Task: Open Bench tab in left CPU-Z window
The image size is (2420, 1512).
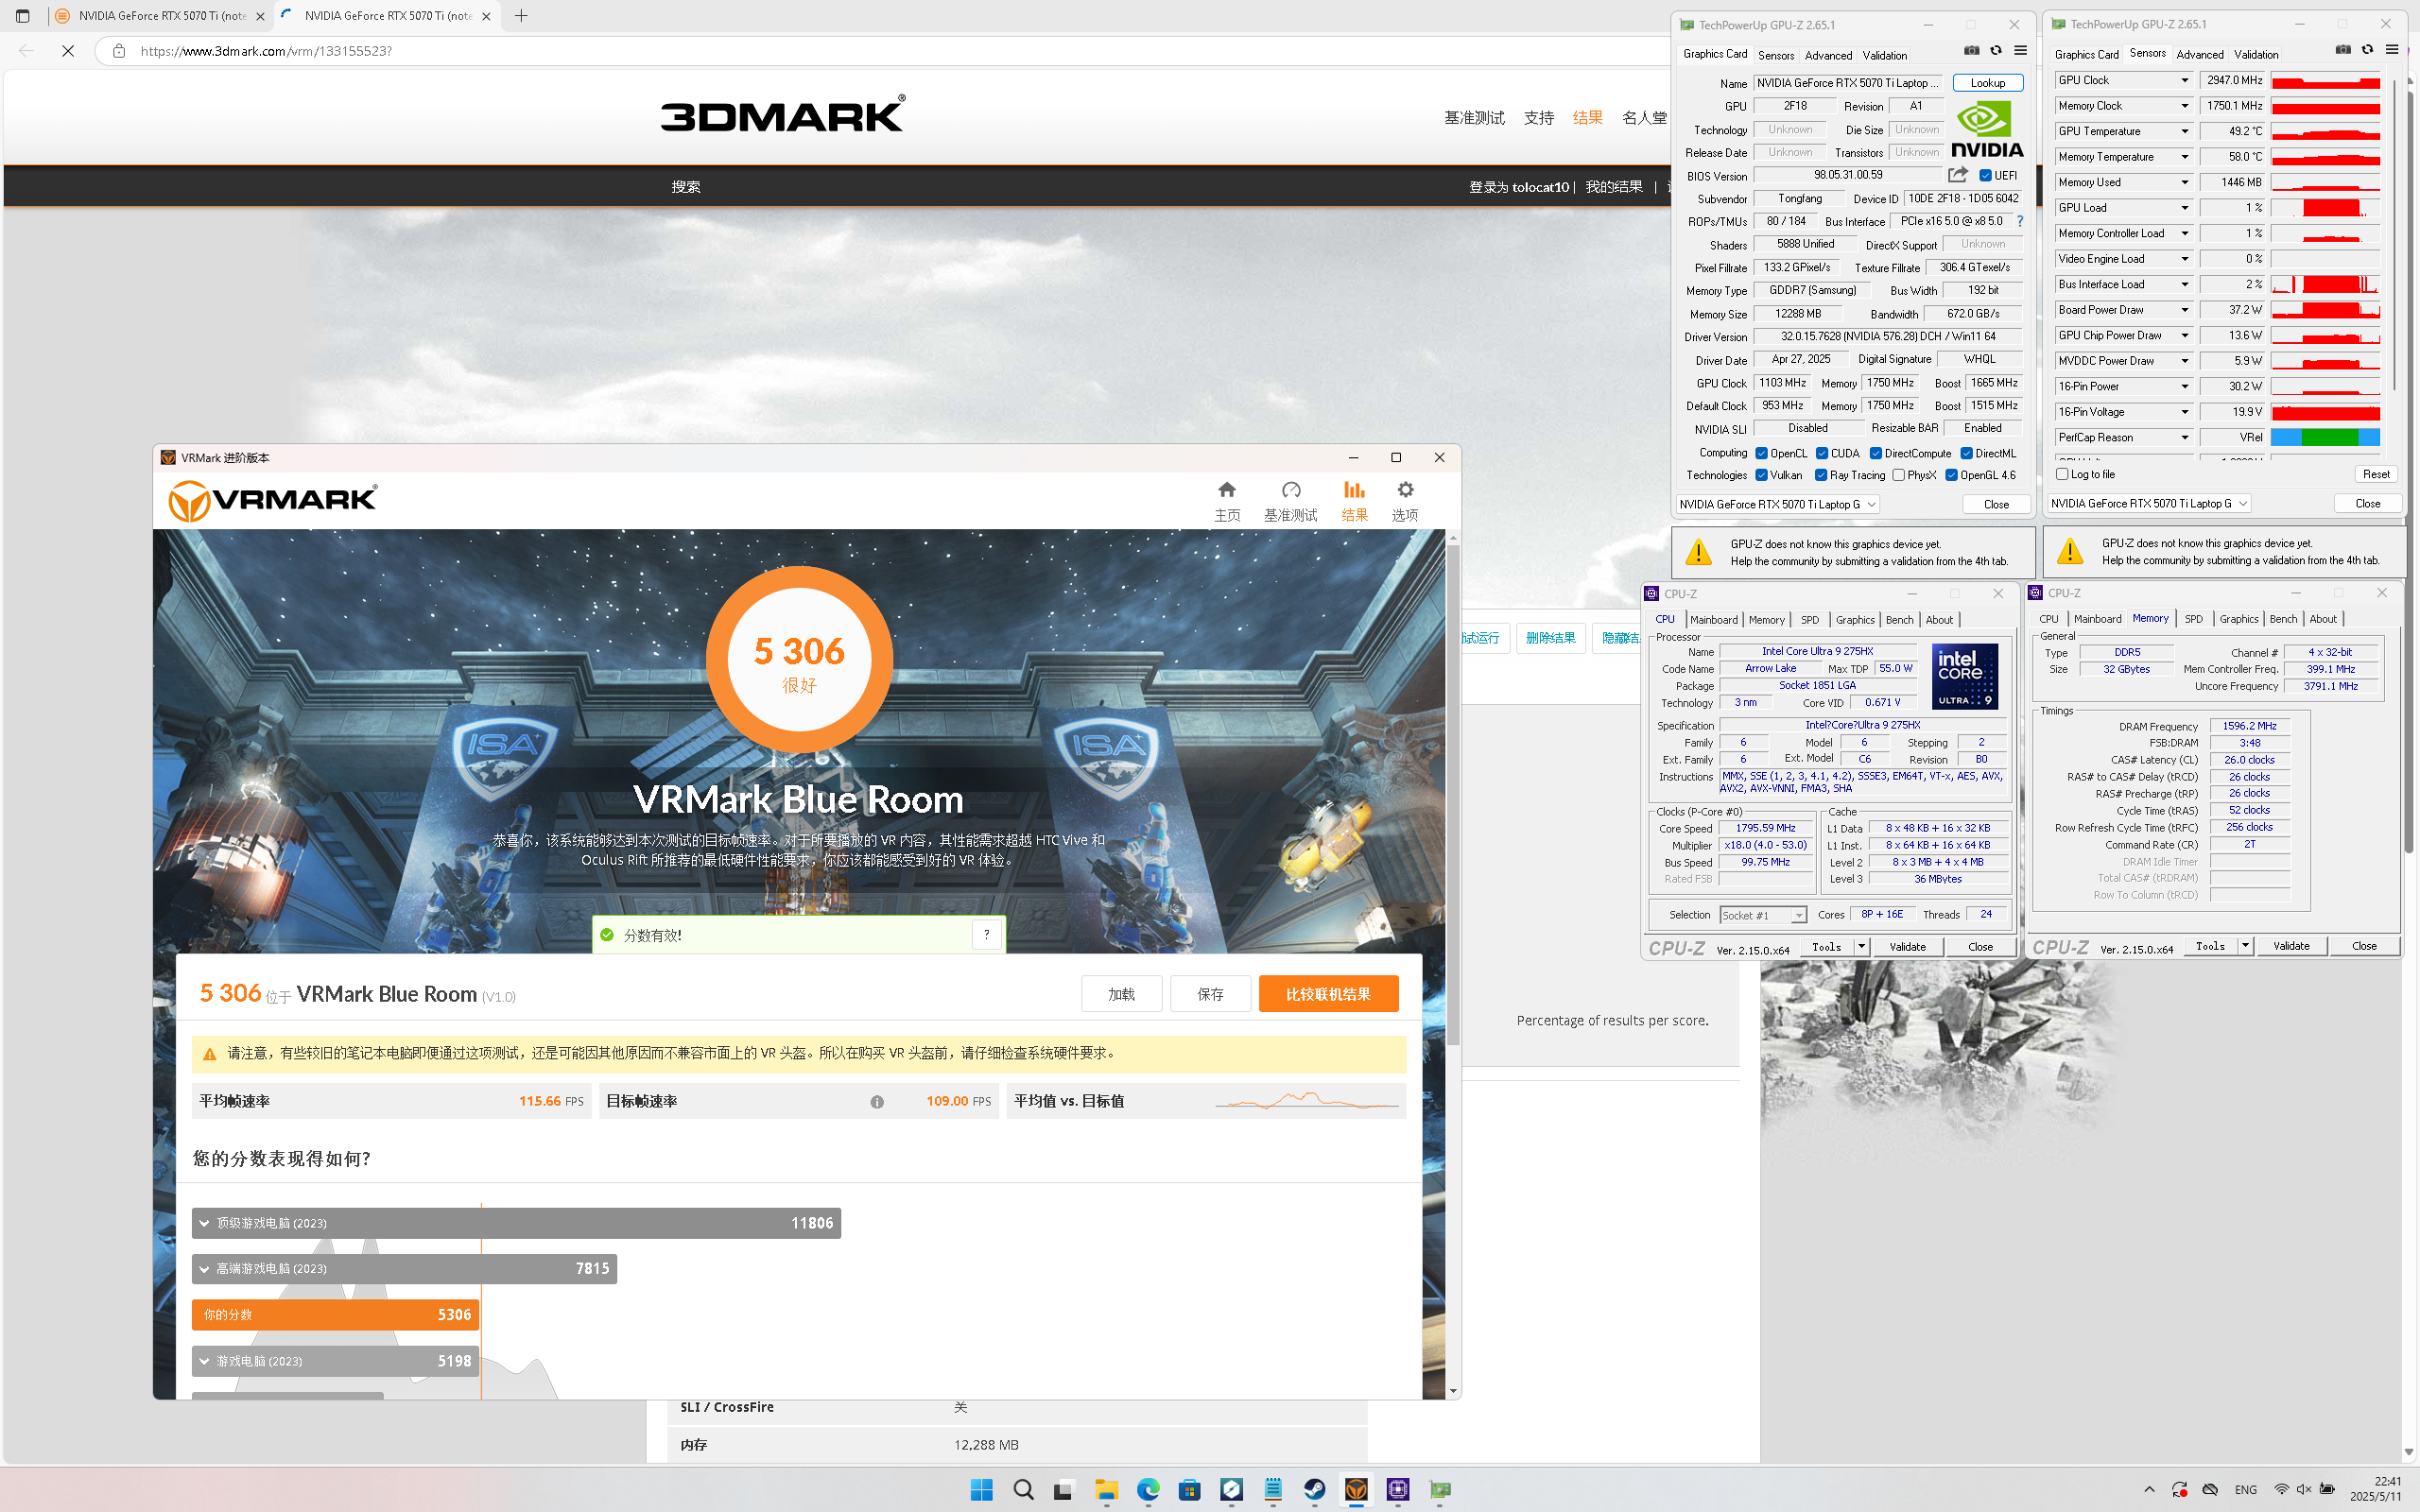Action: 1899,620
